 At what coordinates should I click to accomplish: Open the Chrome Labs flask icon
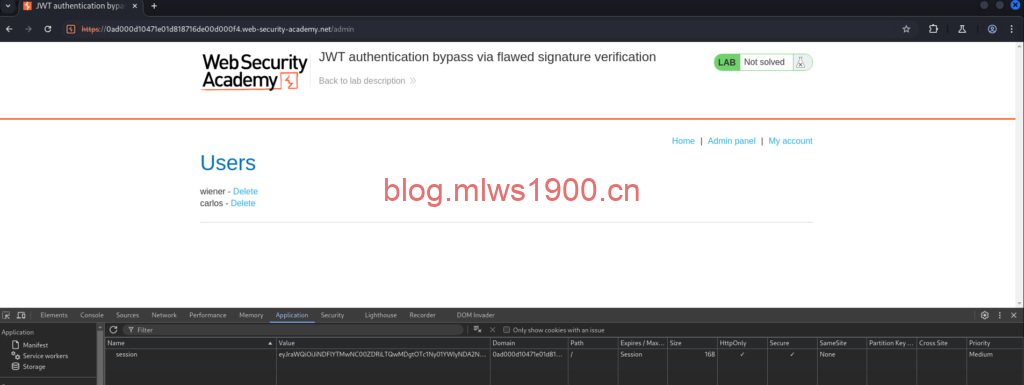pos(962,29)
